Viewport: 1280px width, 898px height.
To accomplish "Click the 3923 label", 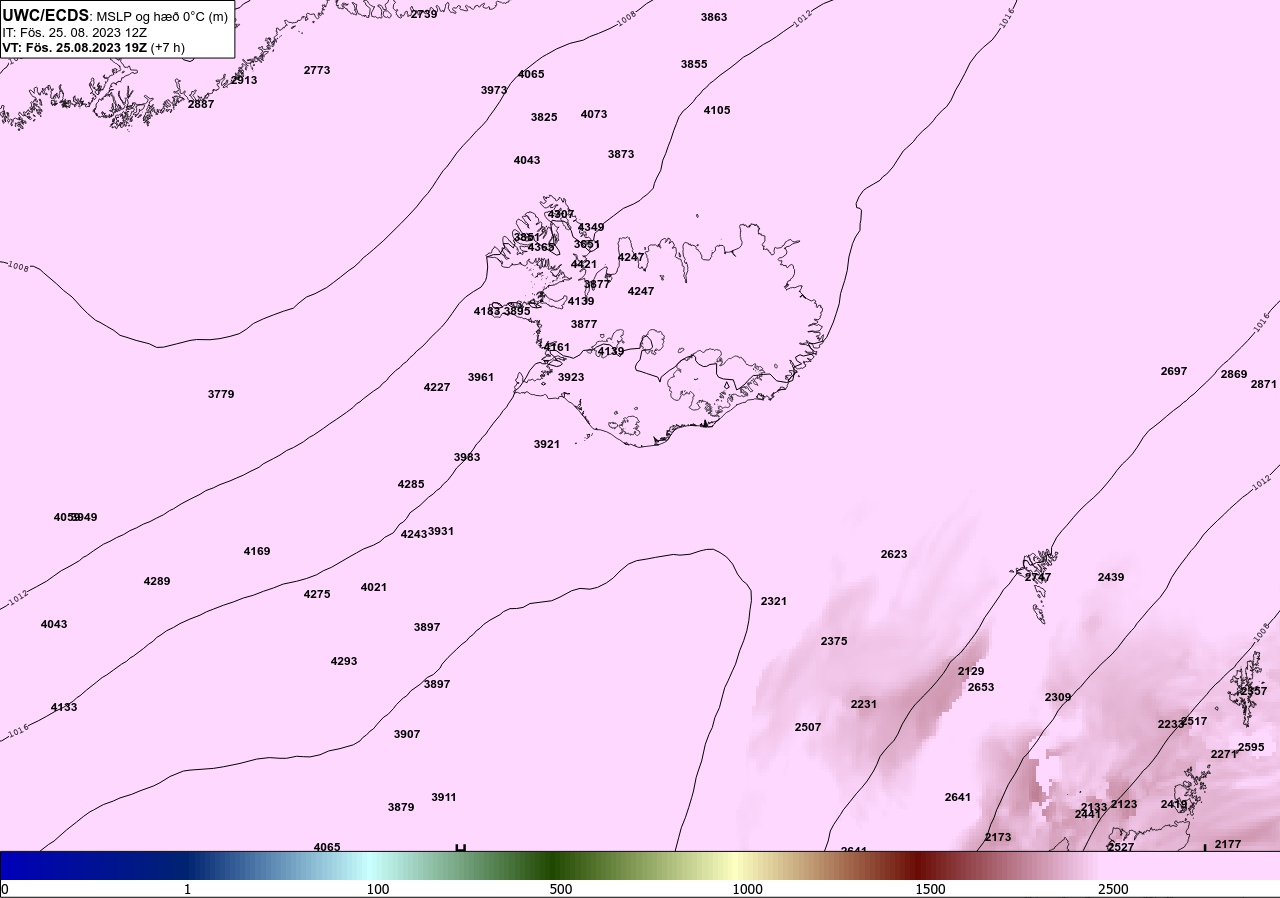I will tap(571, 377).
